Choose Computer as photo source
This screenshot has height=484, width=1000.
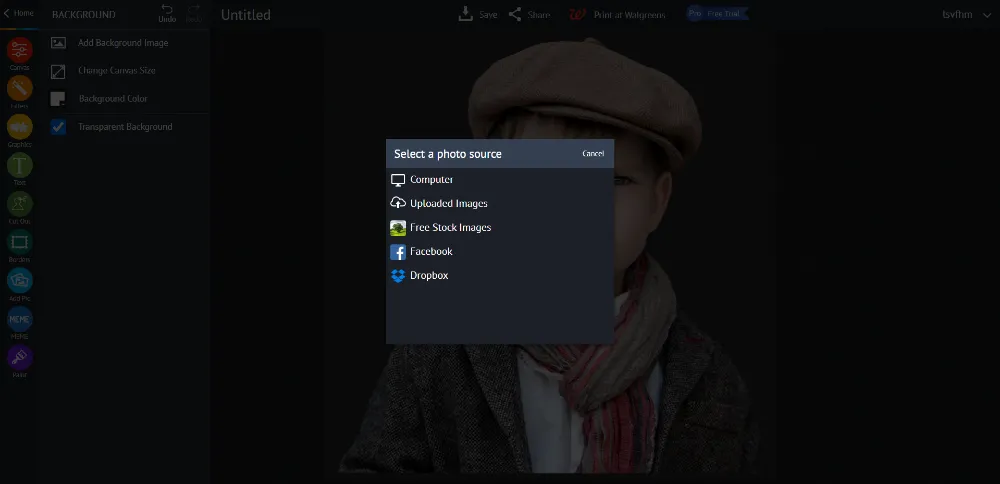[430, 180]
